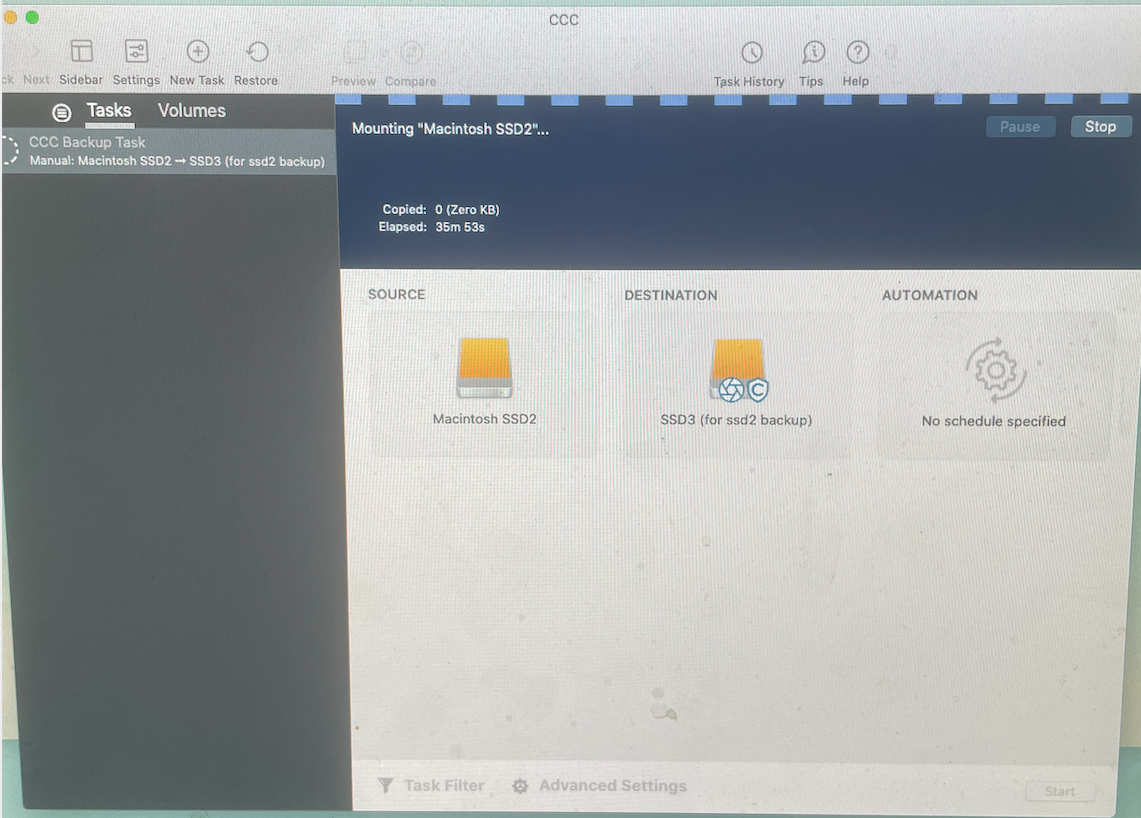
Task: Open Task History clock icon
Action: [751, 52]
